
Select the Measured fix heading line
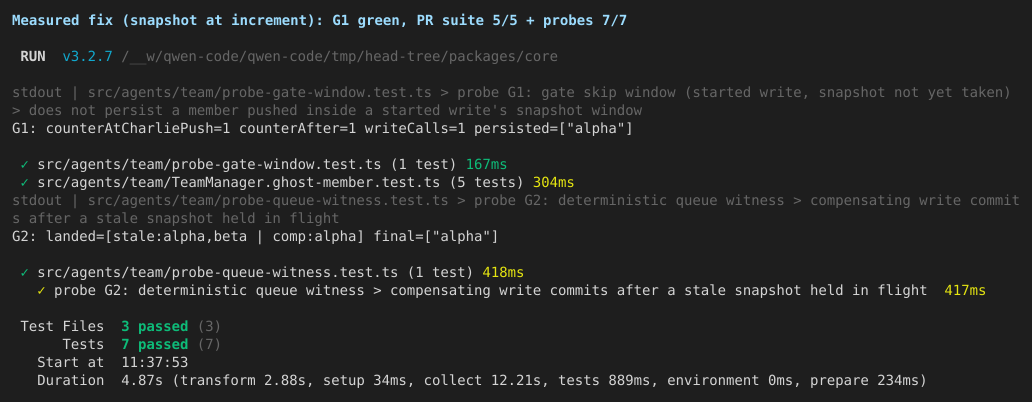319,21
